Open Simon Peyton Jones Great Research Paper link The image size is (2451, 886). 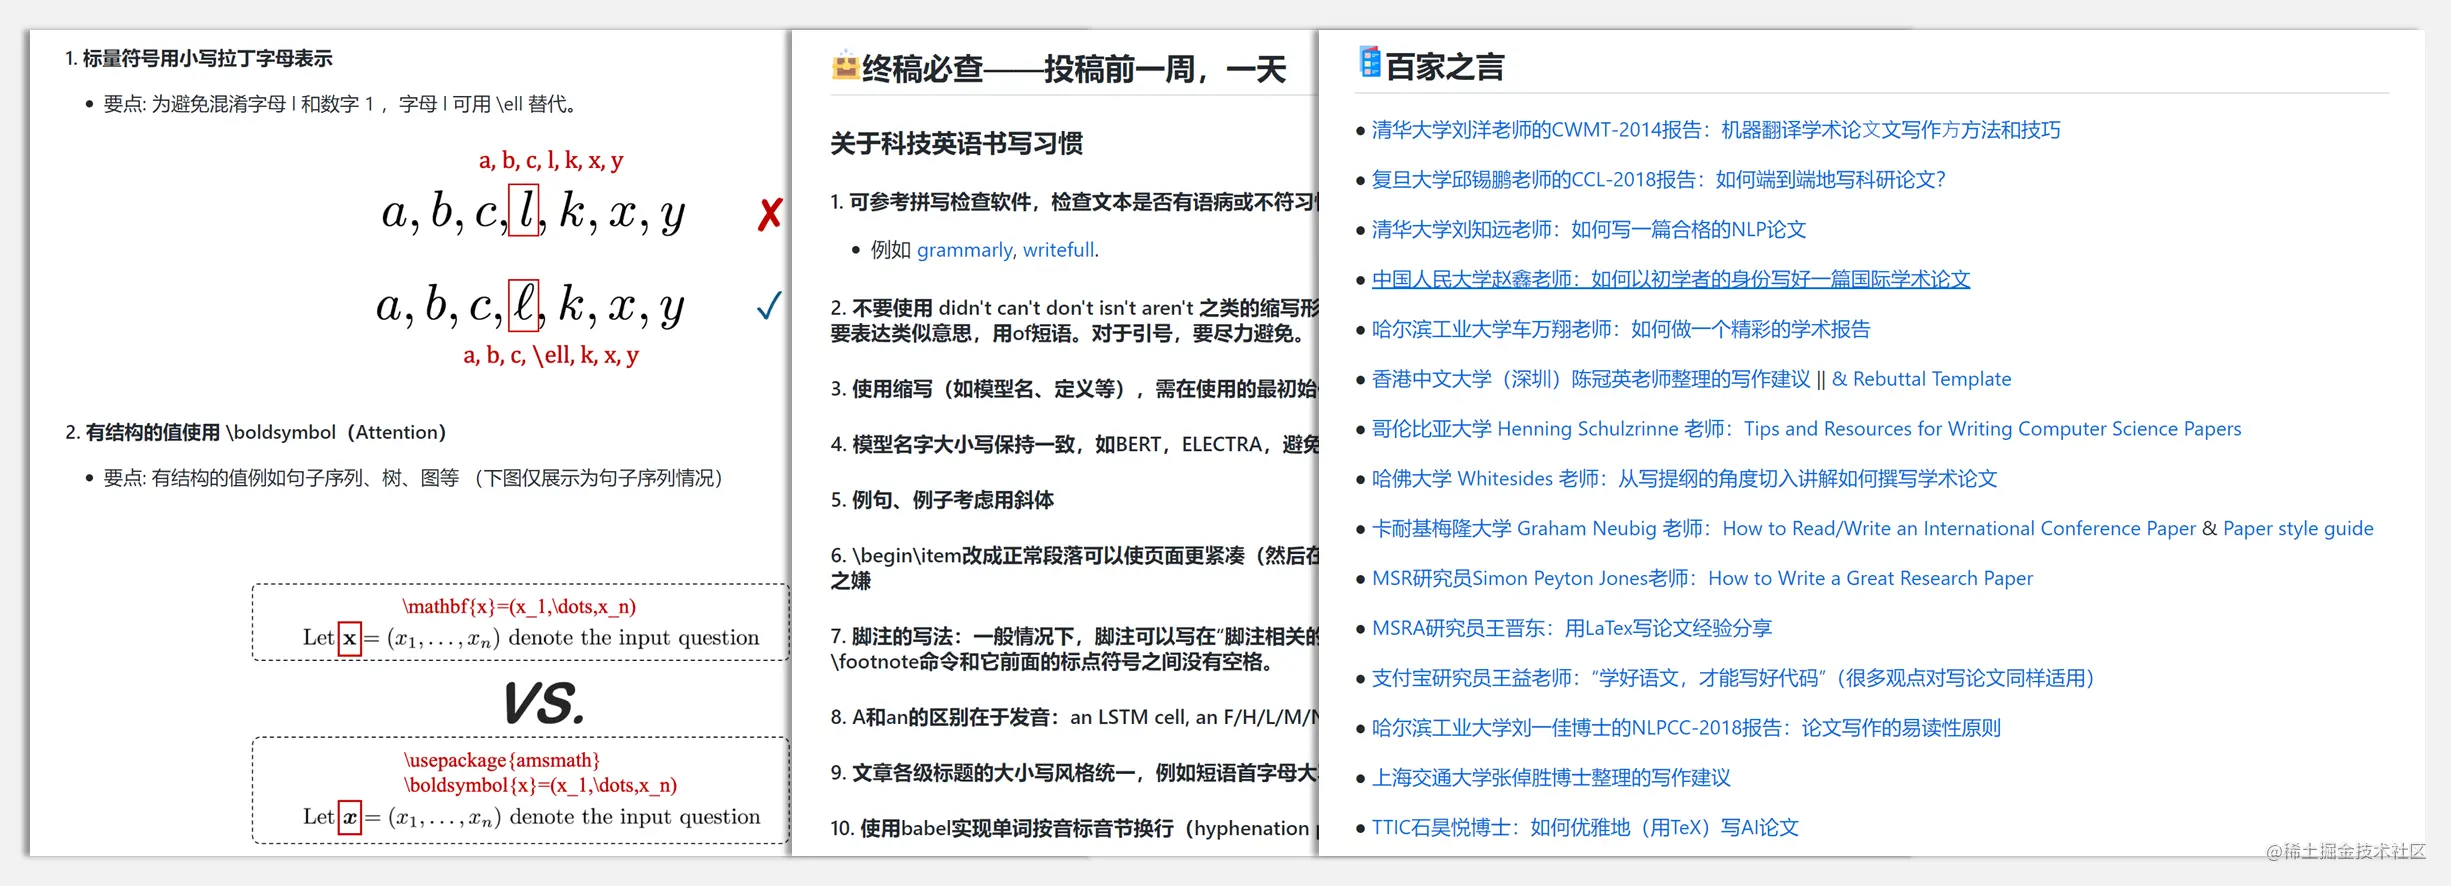tap(1702, 578)
